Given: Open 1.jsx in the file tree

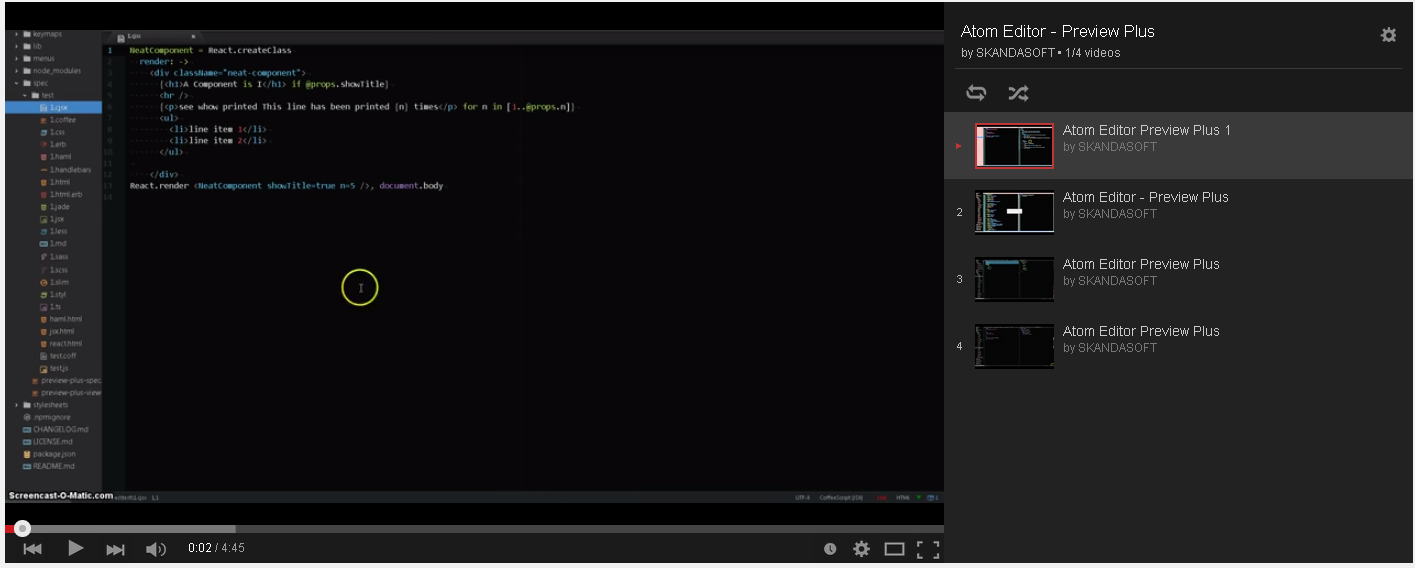Looking at the screenshot, I should pos(52,219).
